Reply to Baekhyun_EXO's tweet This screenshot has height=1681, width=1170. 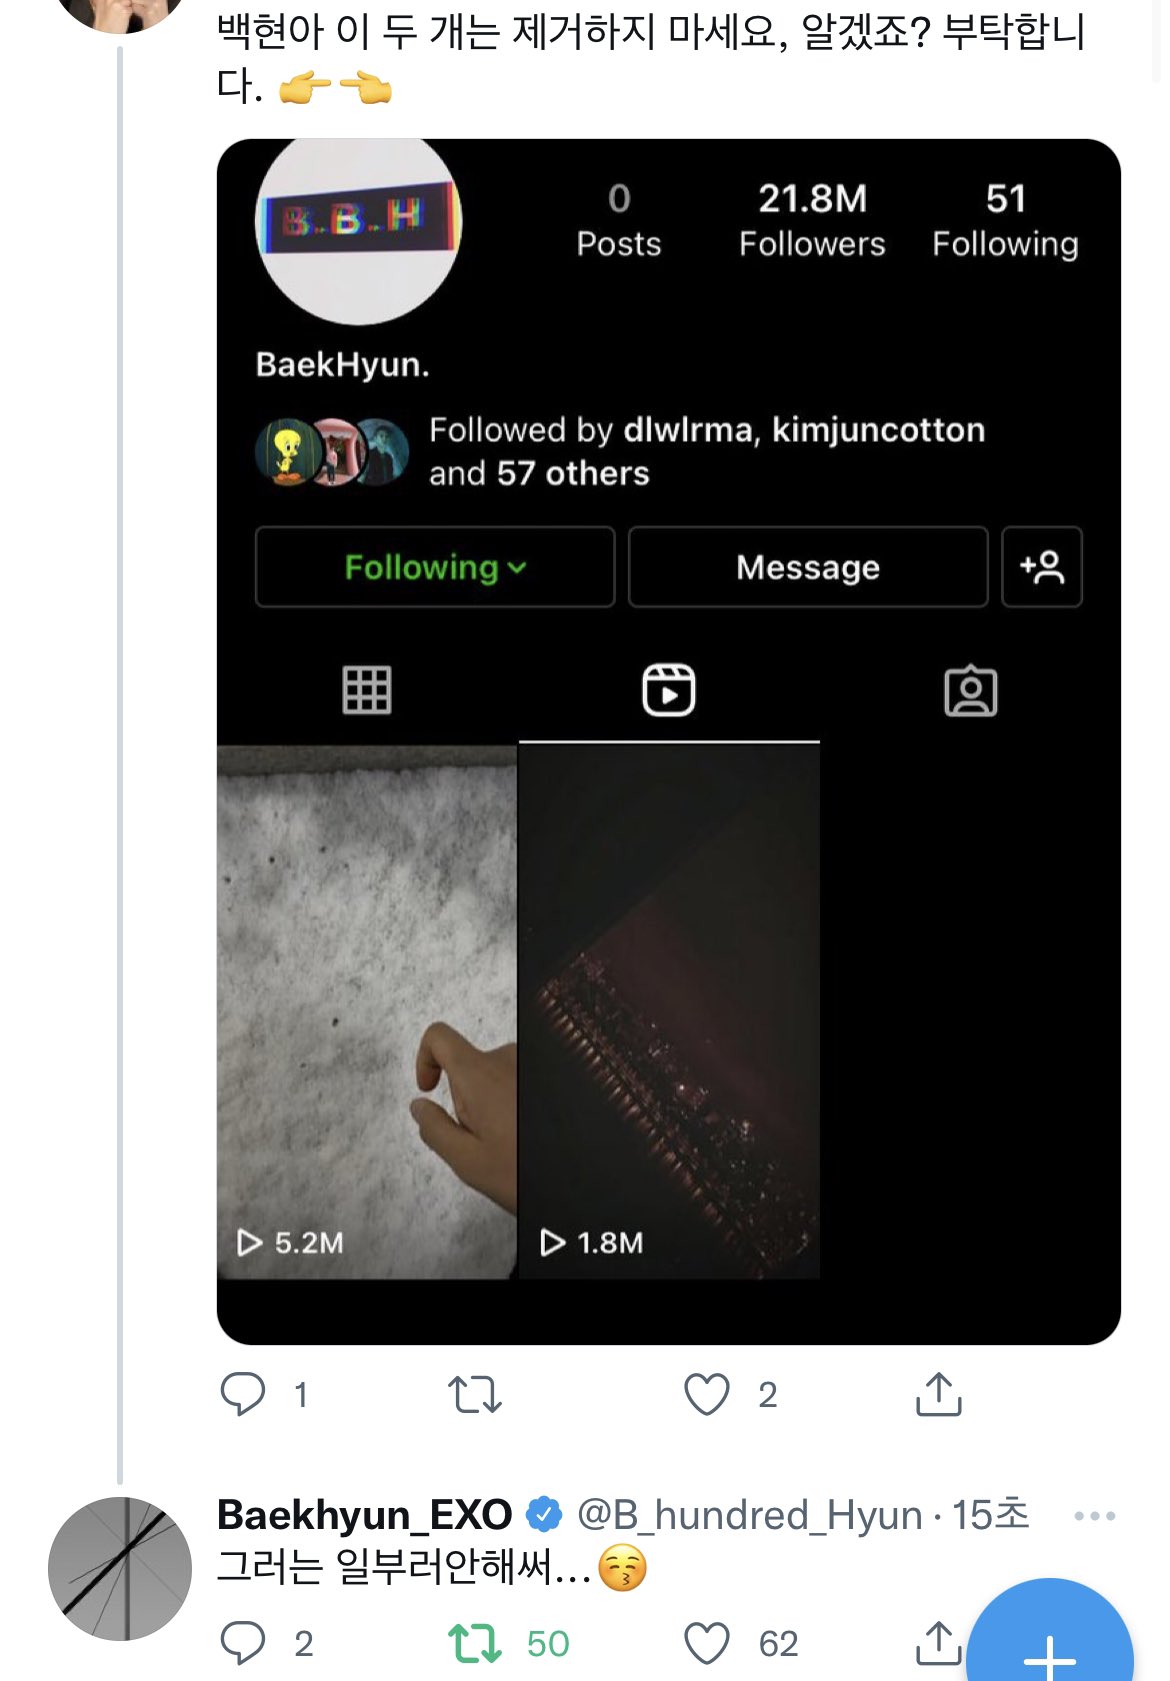pos(243,1643)
